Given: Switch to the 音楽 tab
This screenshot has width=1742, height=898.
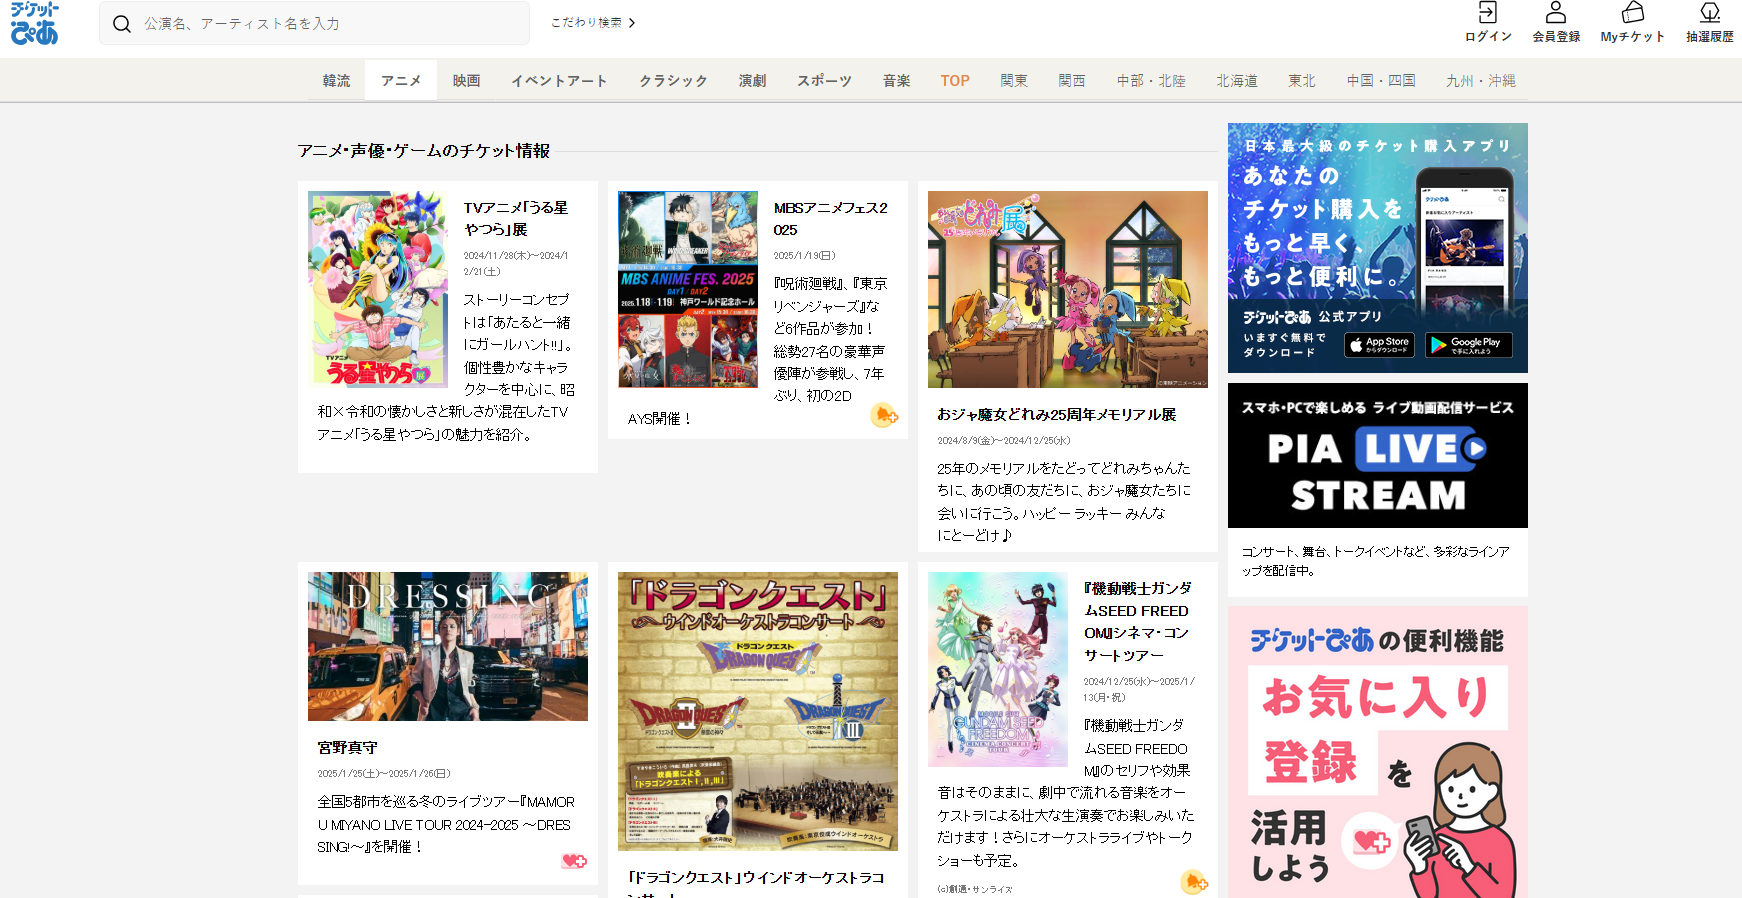Looking at the screenshot, I should coord(897,81).
